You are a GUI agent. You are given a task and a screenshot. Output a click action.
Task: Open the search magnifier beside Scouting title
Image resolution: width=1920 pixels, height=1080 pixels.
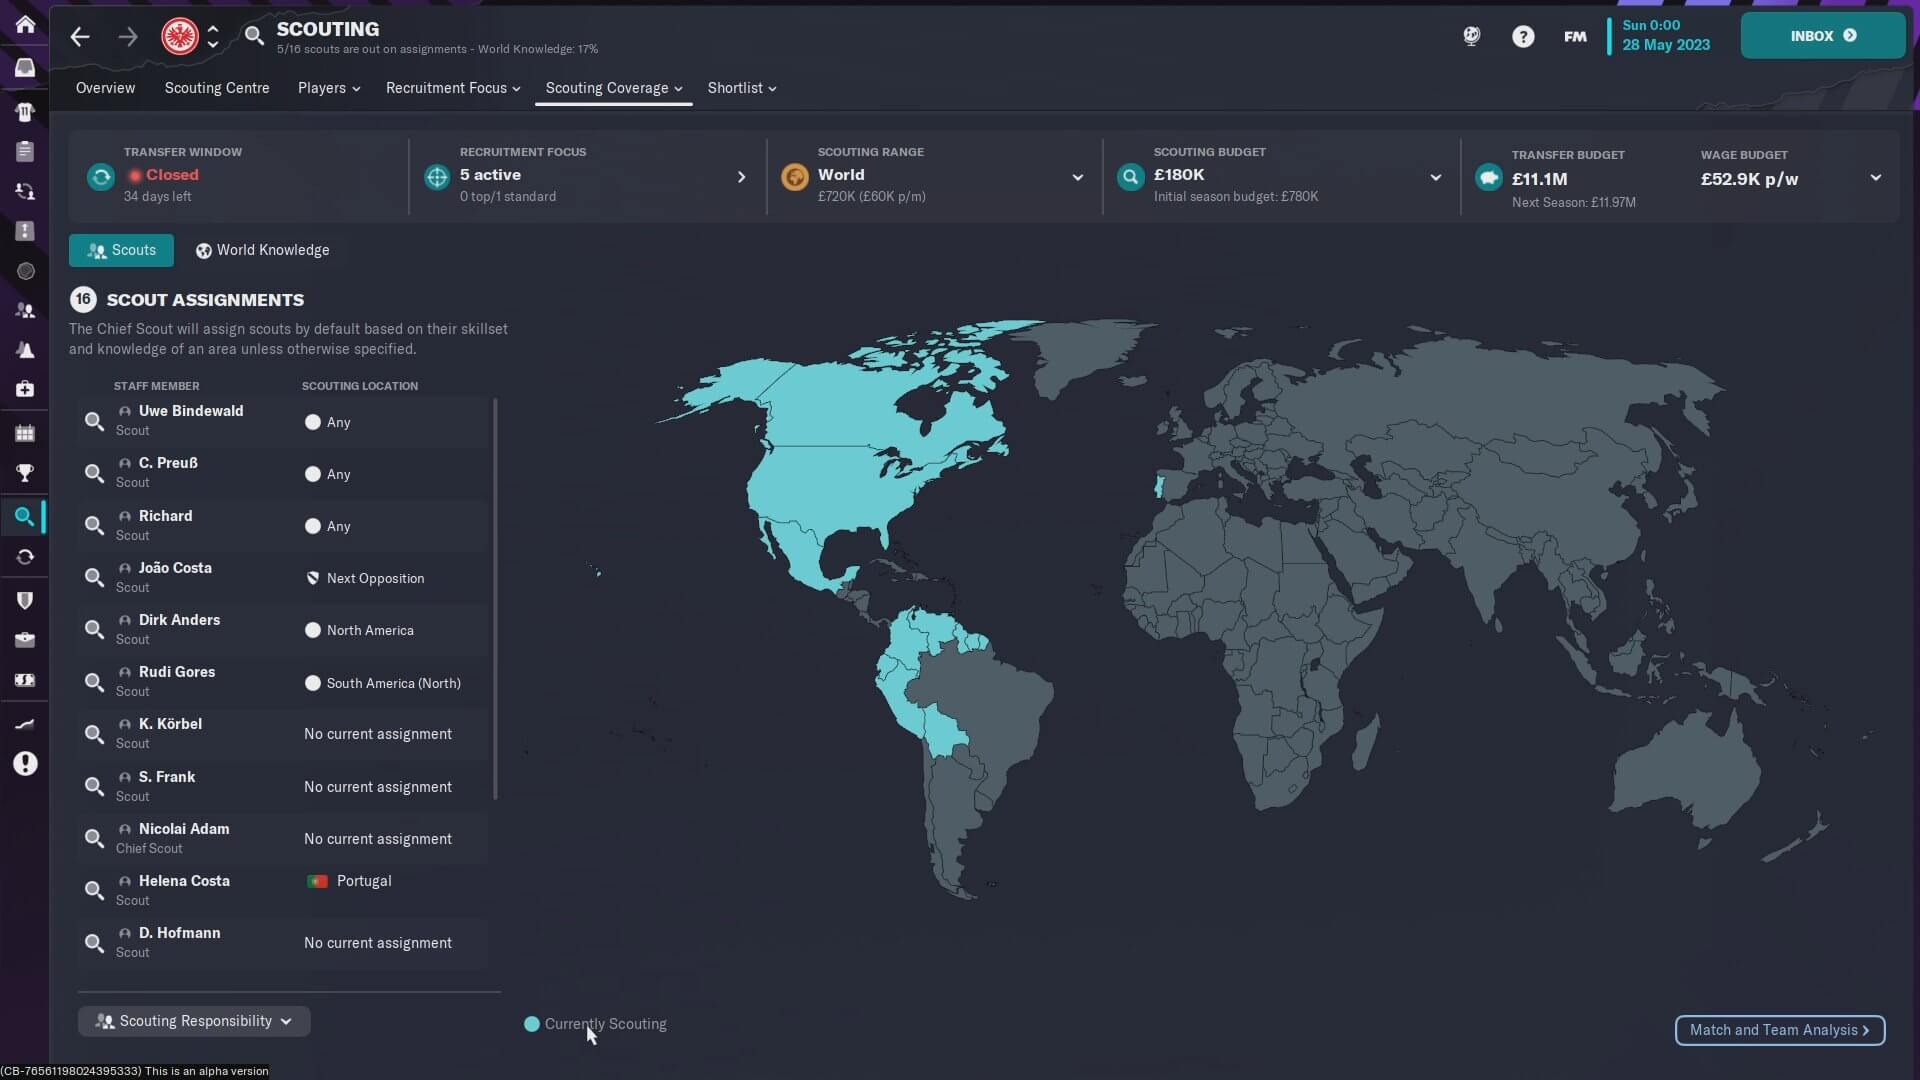click(x=254, y=36)
